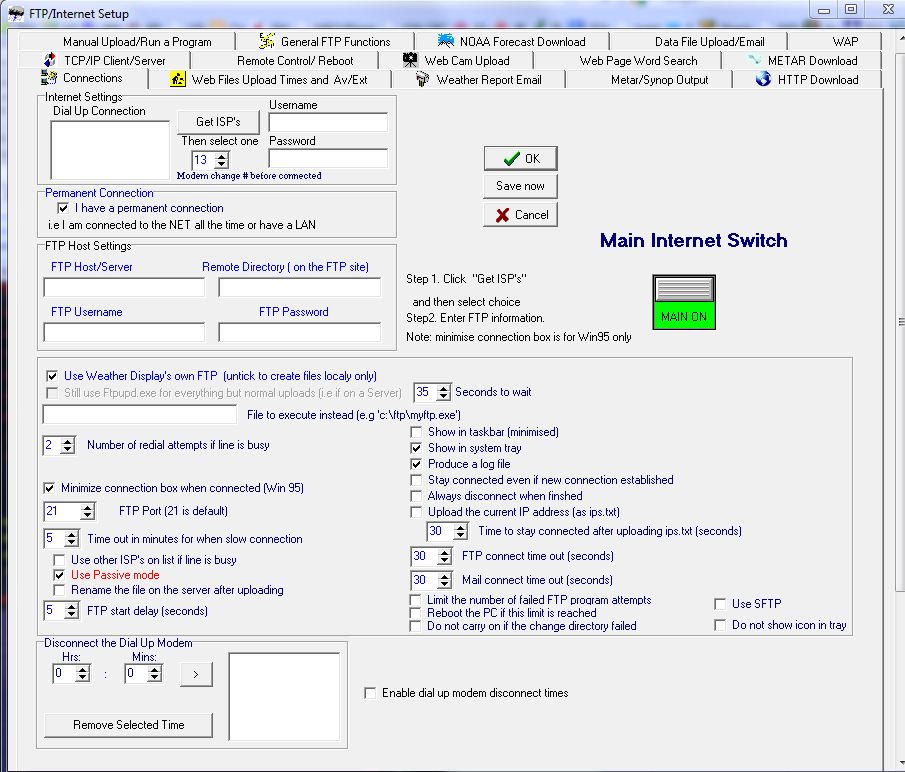Click the Get ISP's button

tap(218, 122)
